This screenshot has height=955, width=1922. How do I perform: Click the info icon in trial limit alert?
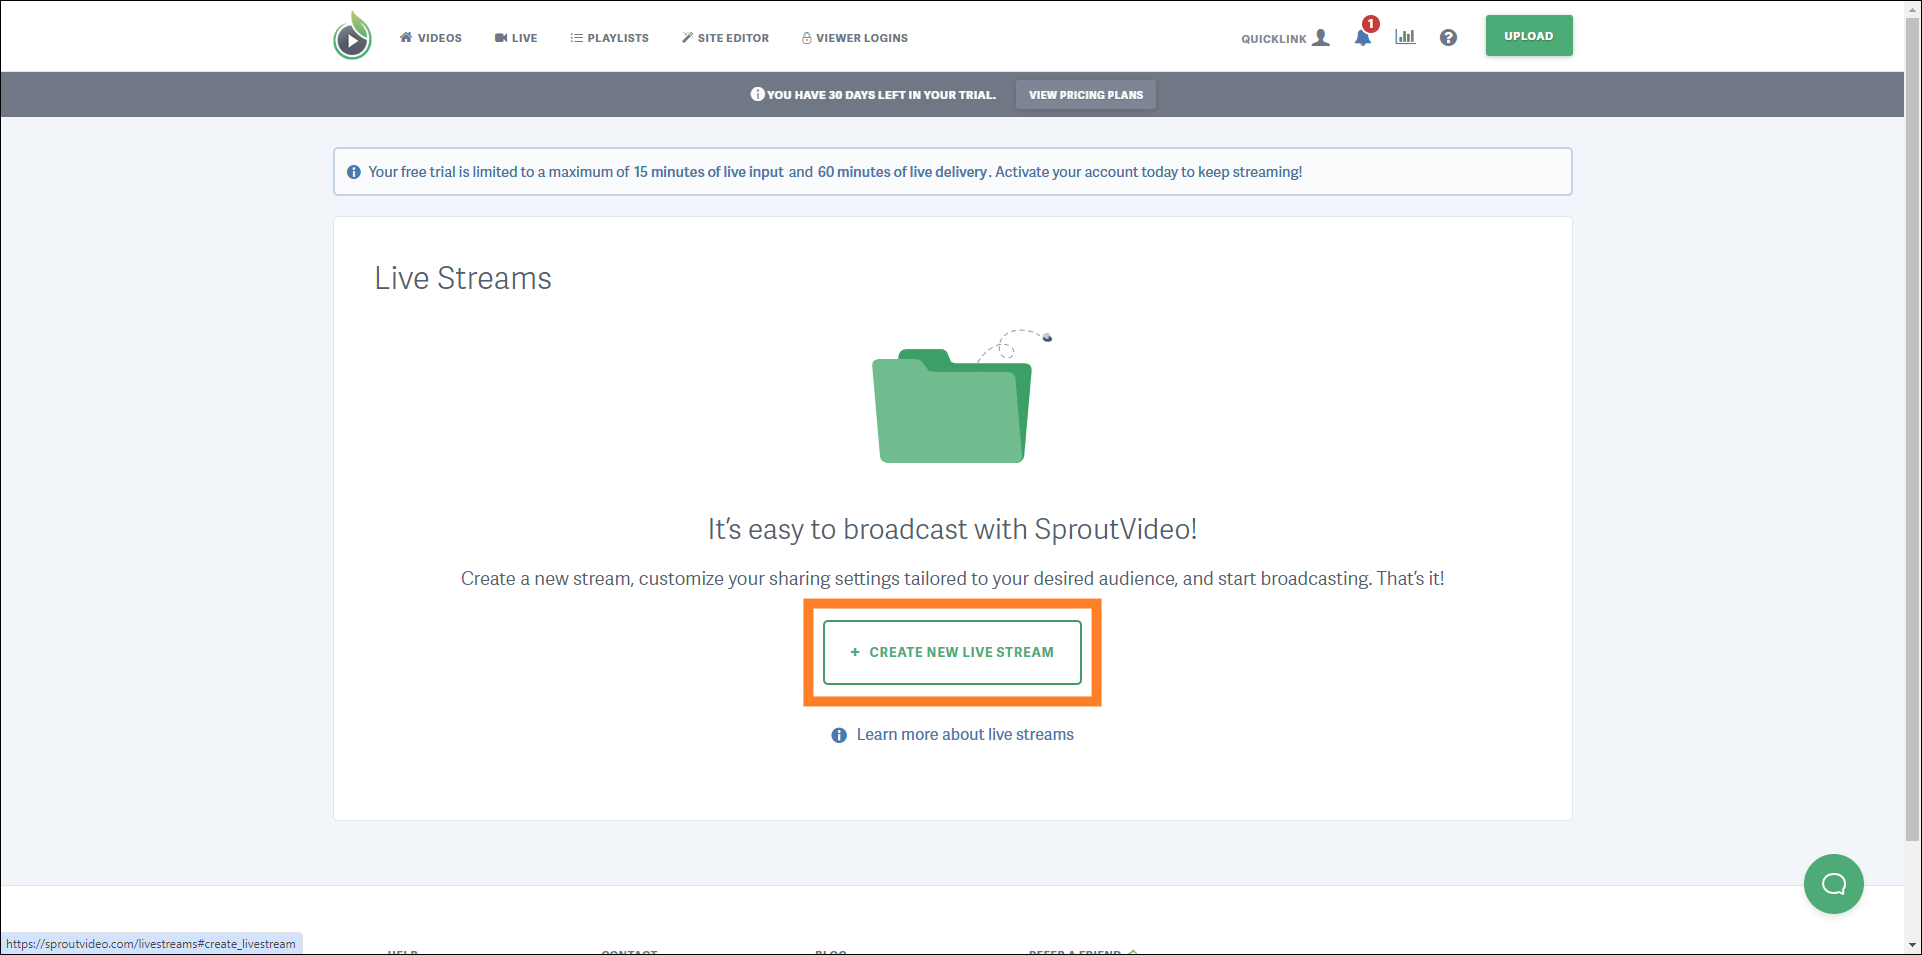(354, 172)
